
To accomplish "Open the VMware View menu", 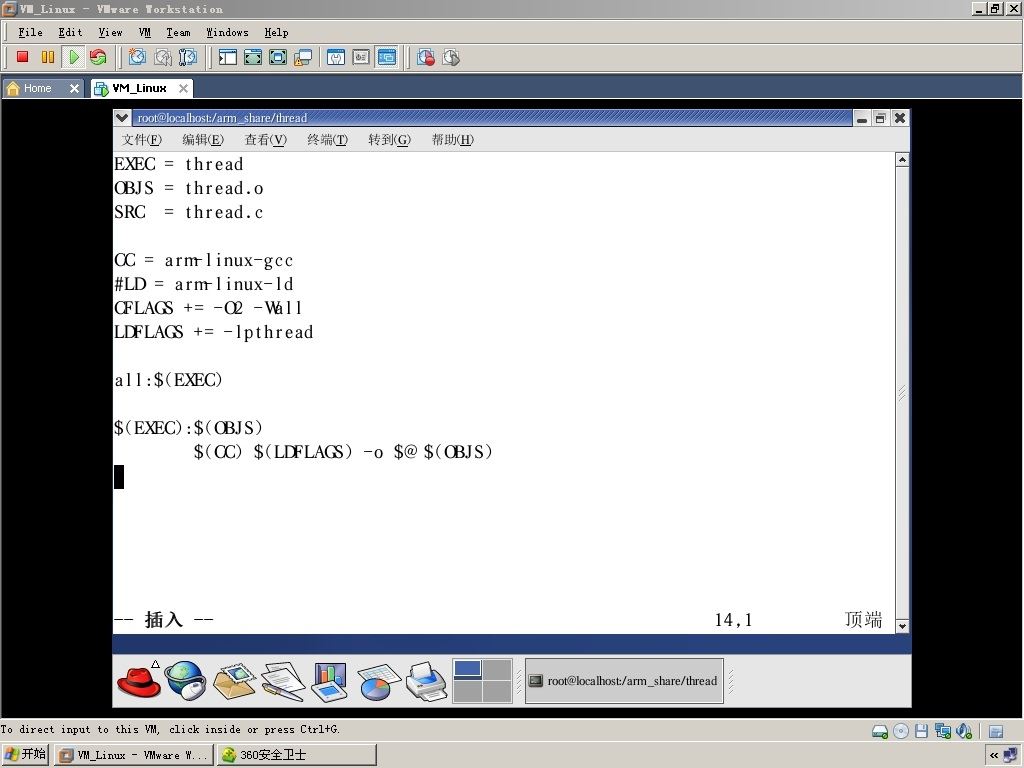I will pyautogui.click(x=110, y=32).
